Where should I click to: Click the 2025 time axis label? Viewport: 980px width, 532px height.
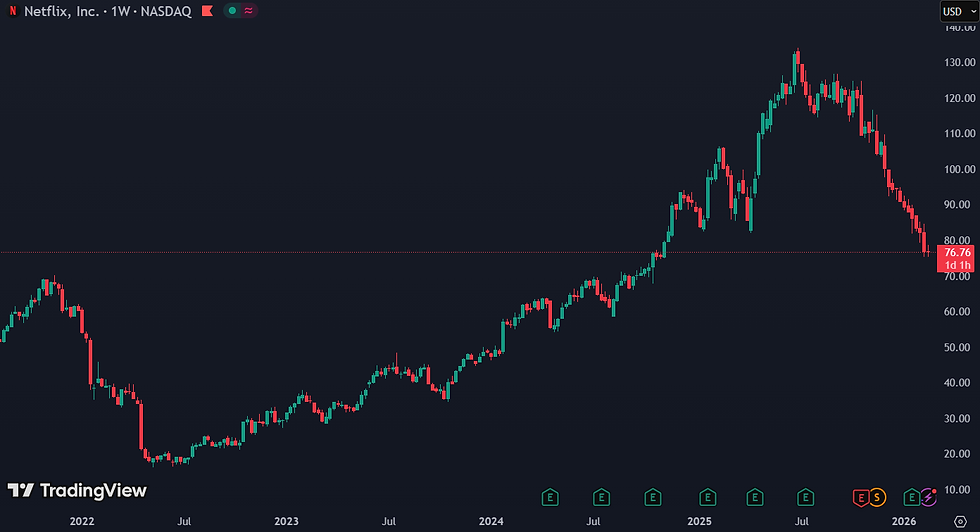[x=699, y=521]
